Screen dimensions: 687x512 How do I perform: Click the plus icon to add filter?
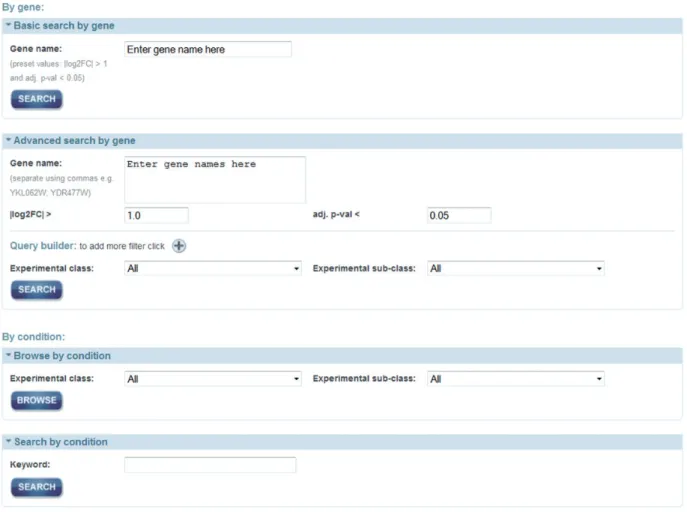(179, 246)
